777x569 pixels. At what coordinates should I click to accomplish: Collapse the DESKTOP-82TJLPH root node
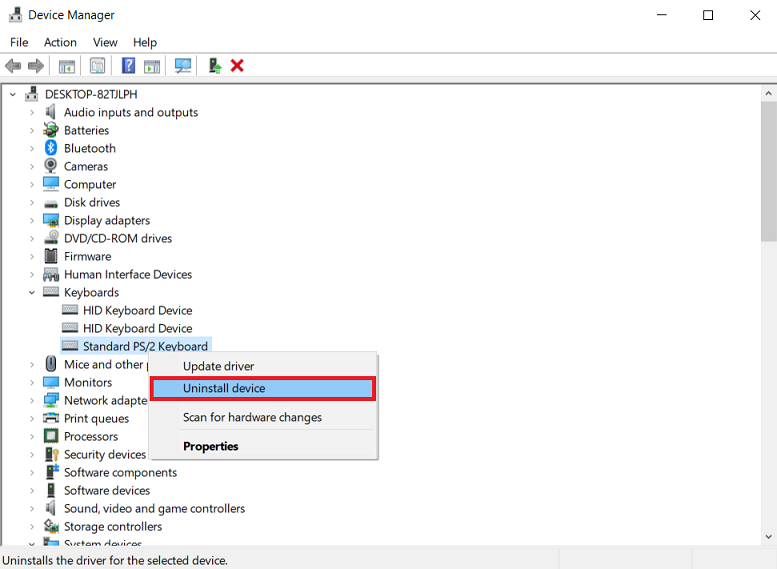tap(13, 94)
